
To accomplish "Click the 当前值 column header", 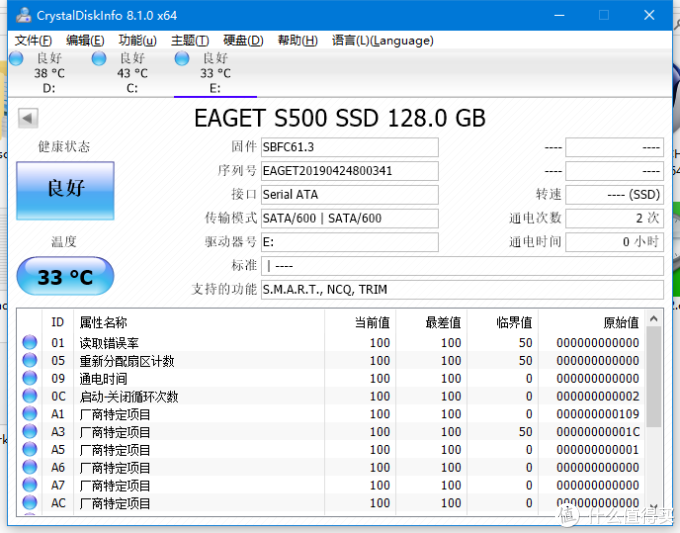I will point(360,322).
